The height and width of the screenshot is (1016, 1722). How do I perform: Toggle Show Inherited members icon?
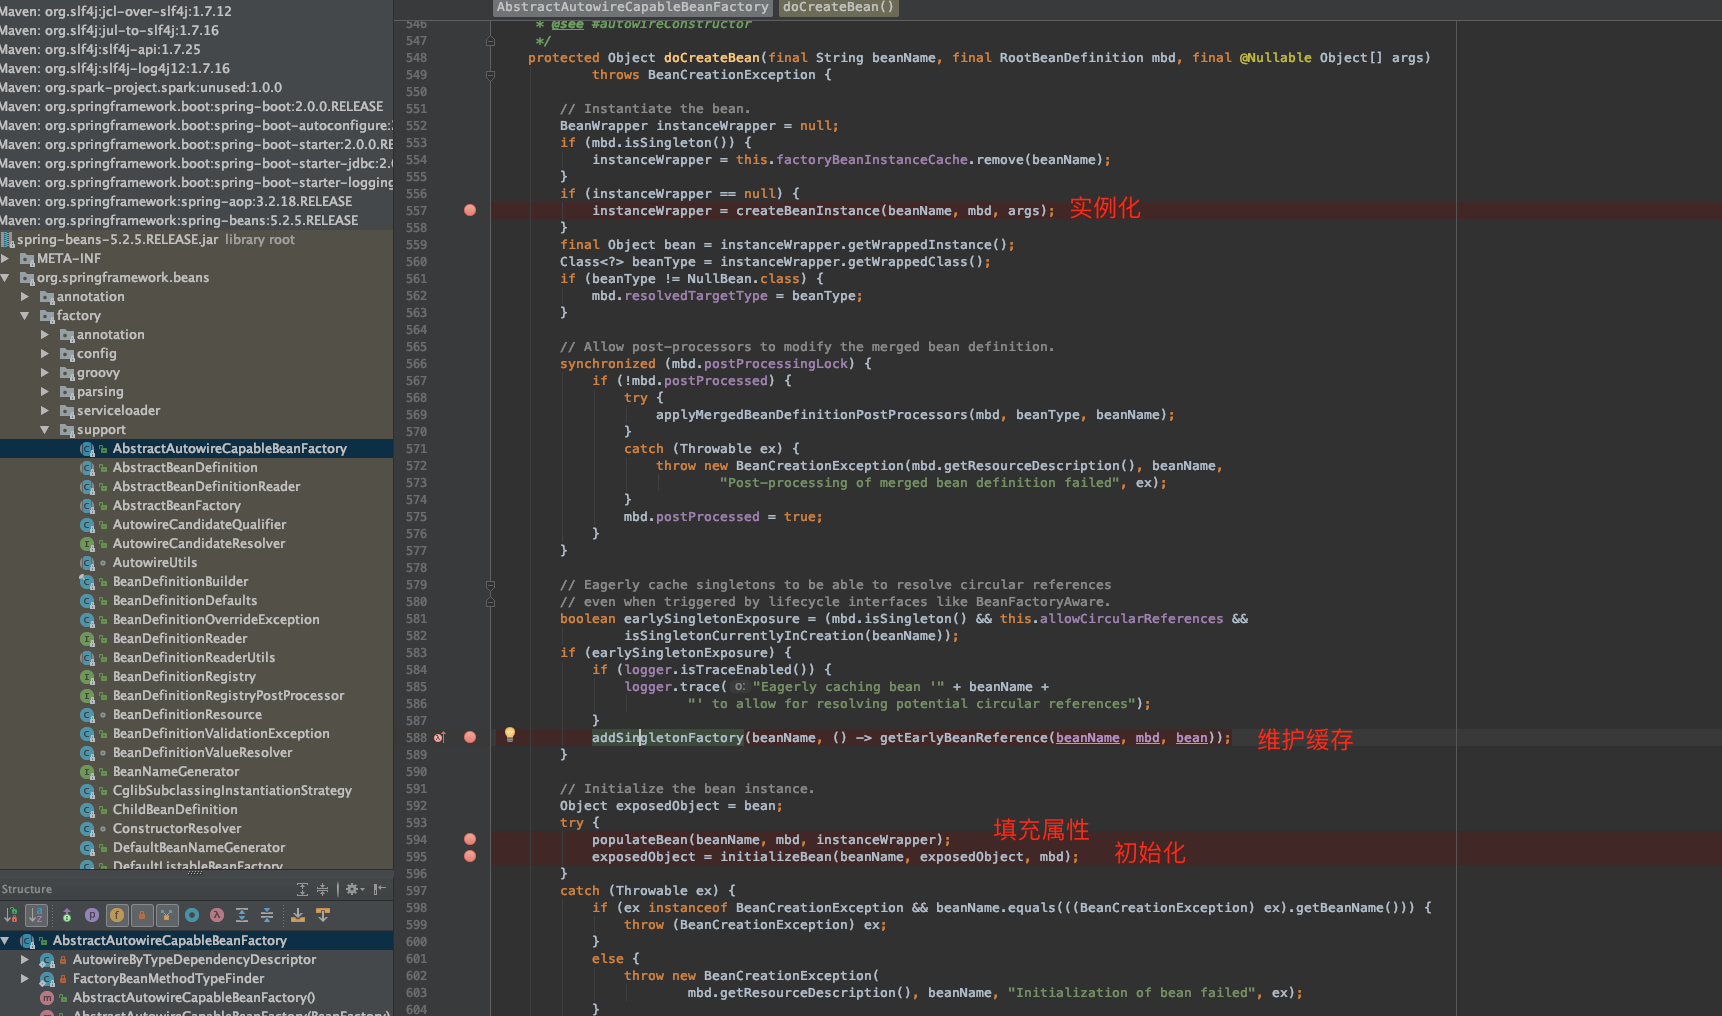67,915
